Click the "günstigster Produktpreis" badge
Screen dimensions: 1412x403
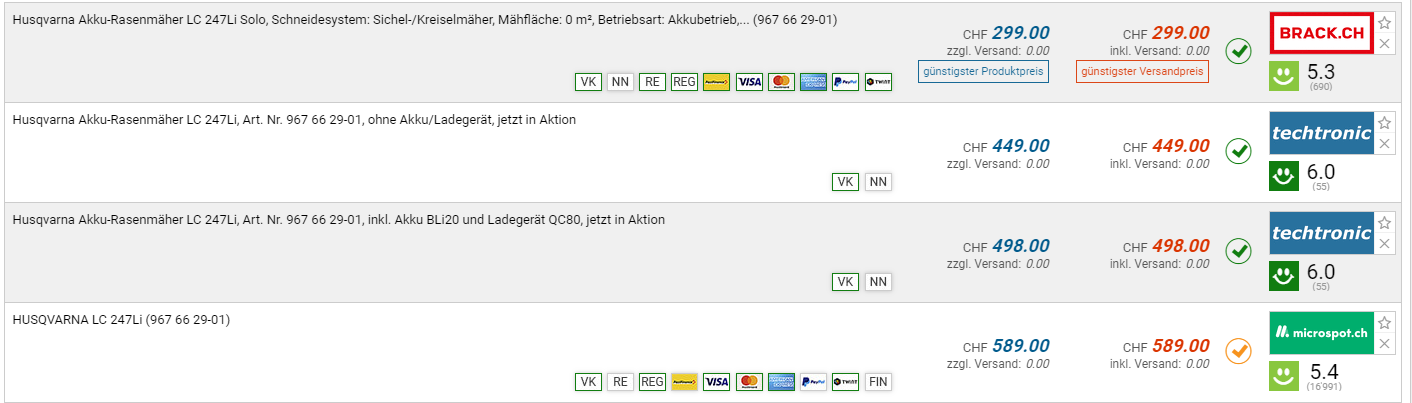click(x=983, y=71)
